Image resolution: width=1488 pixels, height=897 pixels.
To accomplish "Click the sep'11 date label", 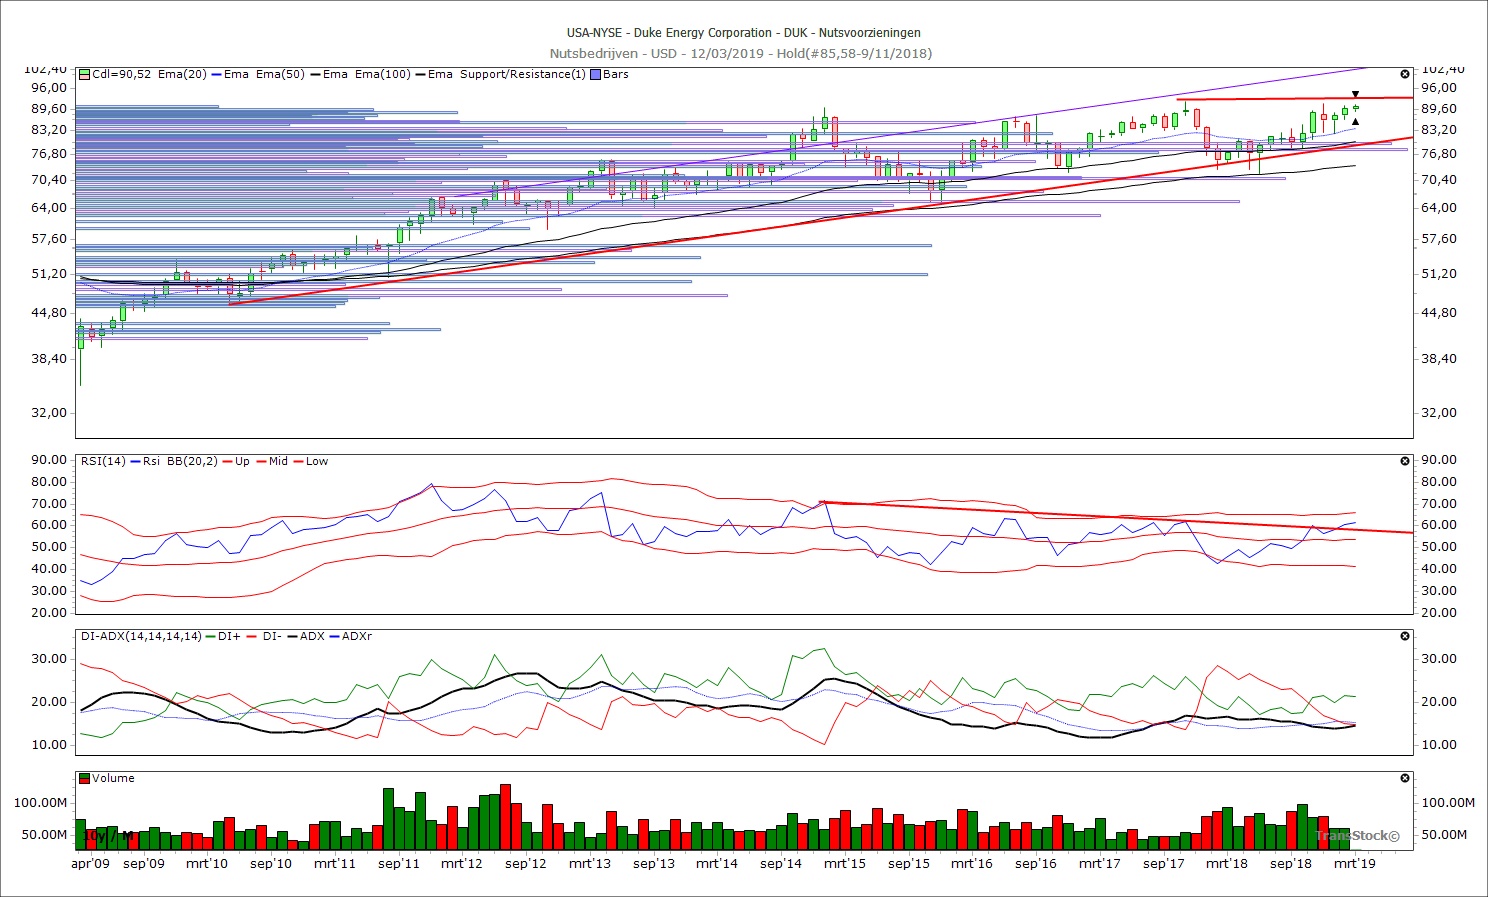I will (399, 863).
